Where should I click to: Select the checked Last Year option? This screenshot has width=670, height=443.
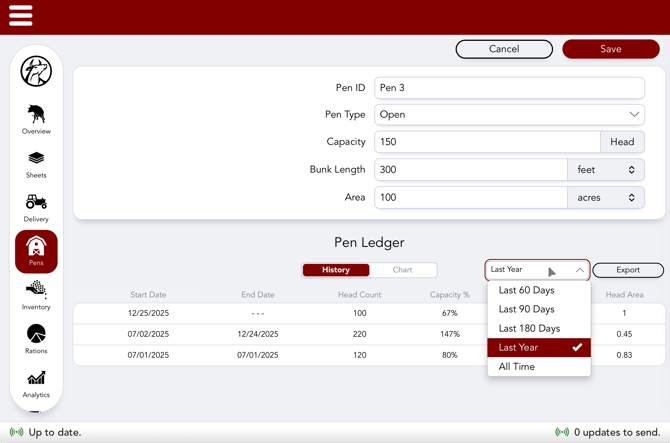pos(539,347)
